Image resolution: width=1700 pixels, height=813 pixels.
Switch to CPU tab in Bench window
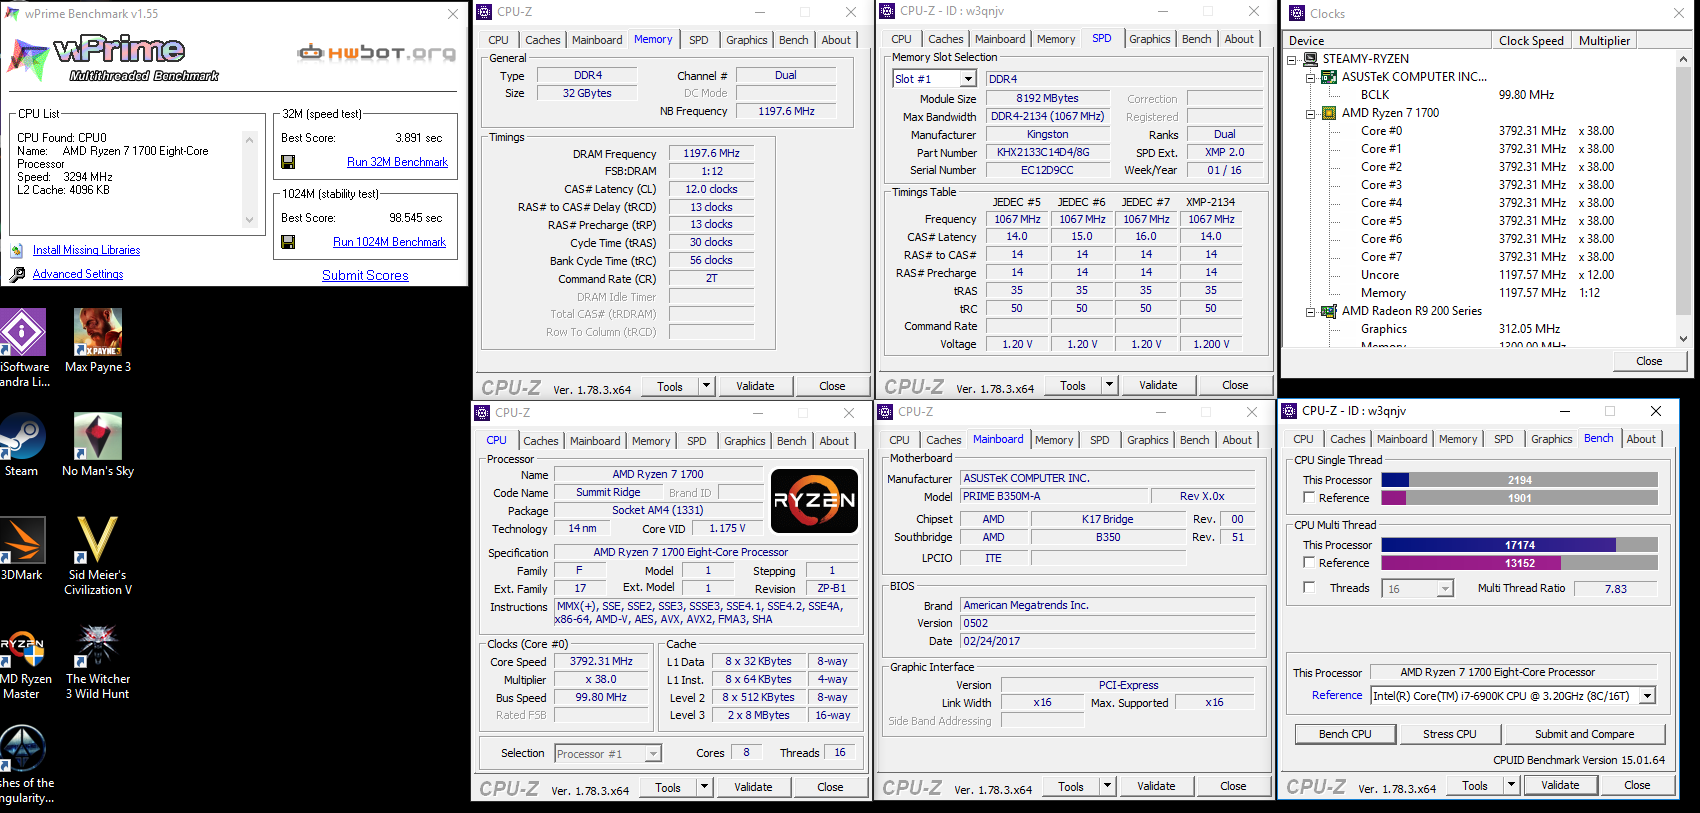tap(1304, 439)
